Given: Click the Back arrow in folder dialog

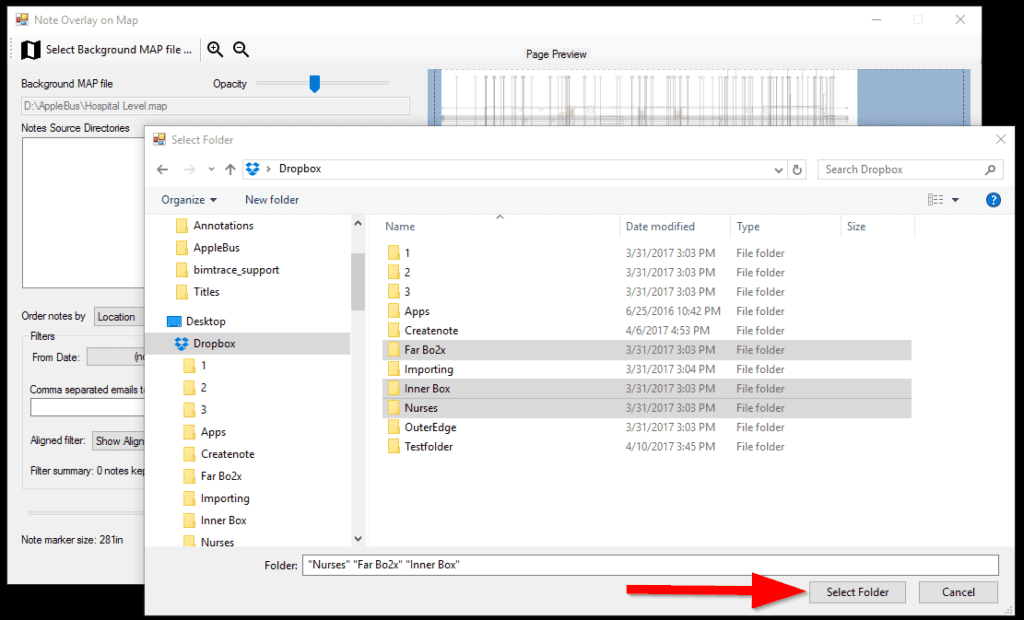Looking at the screenshot, I should click(163, 170).
